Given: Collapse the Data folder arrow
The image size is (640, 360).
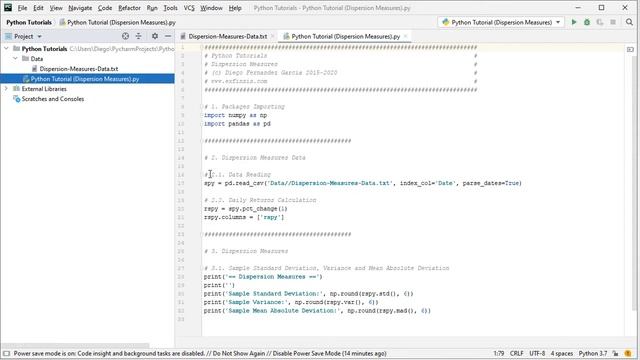Looking at the screenshot, I should pyautogui.click(x=16, y=59).
